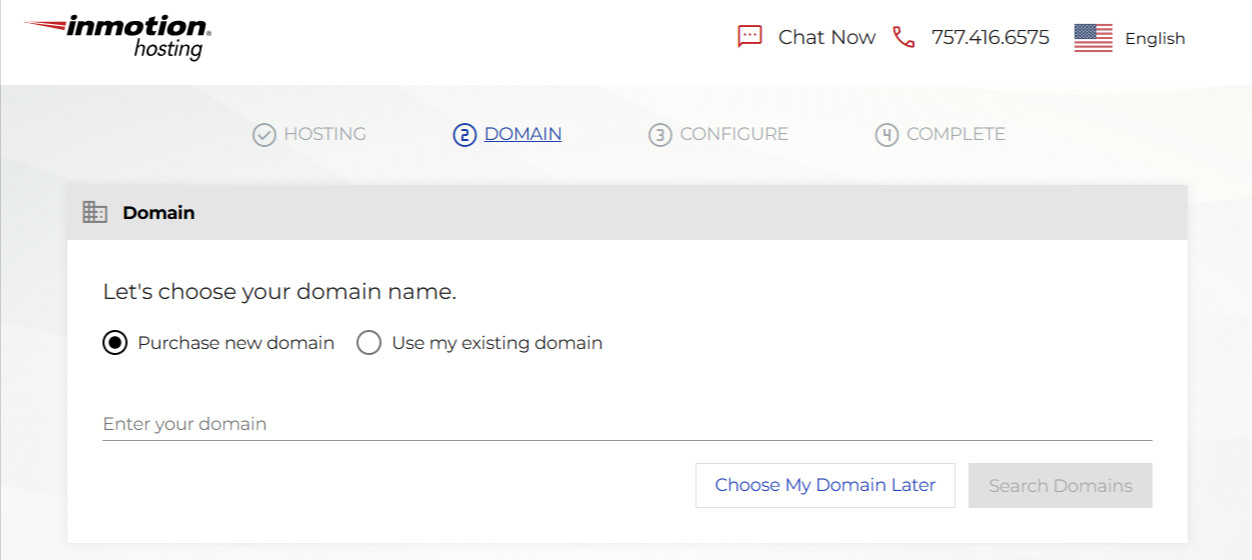
Task: Click the Chat Now link
Action: (827, 37)
